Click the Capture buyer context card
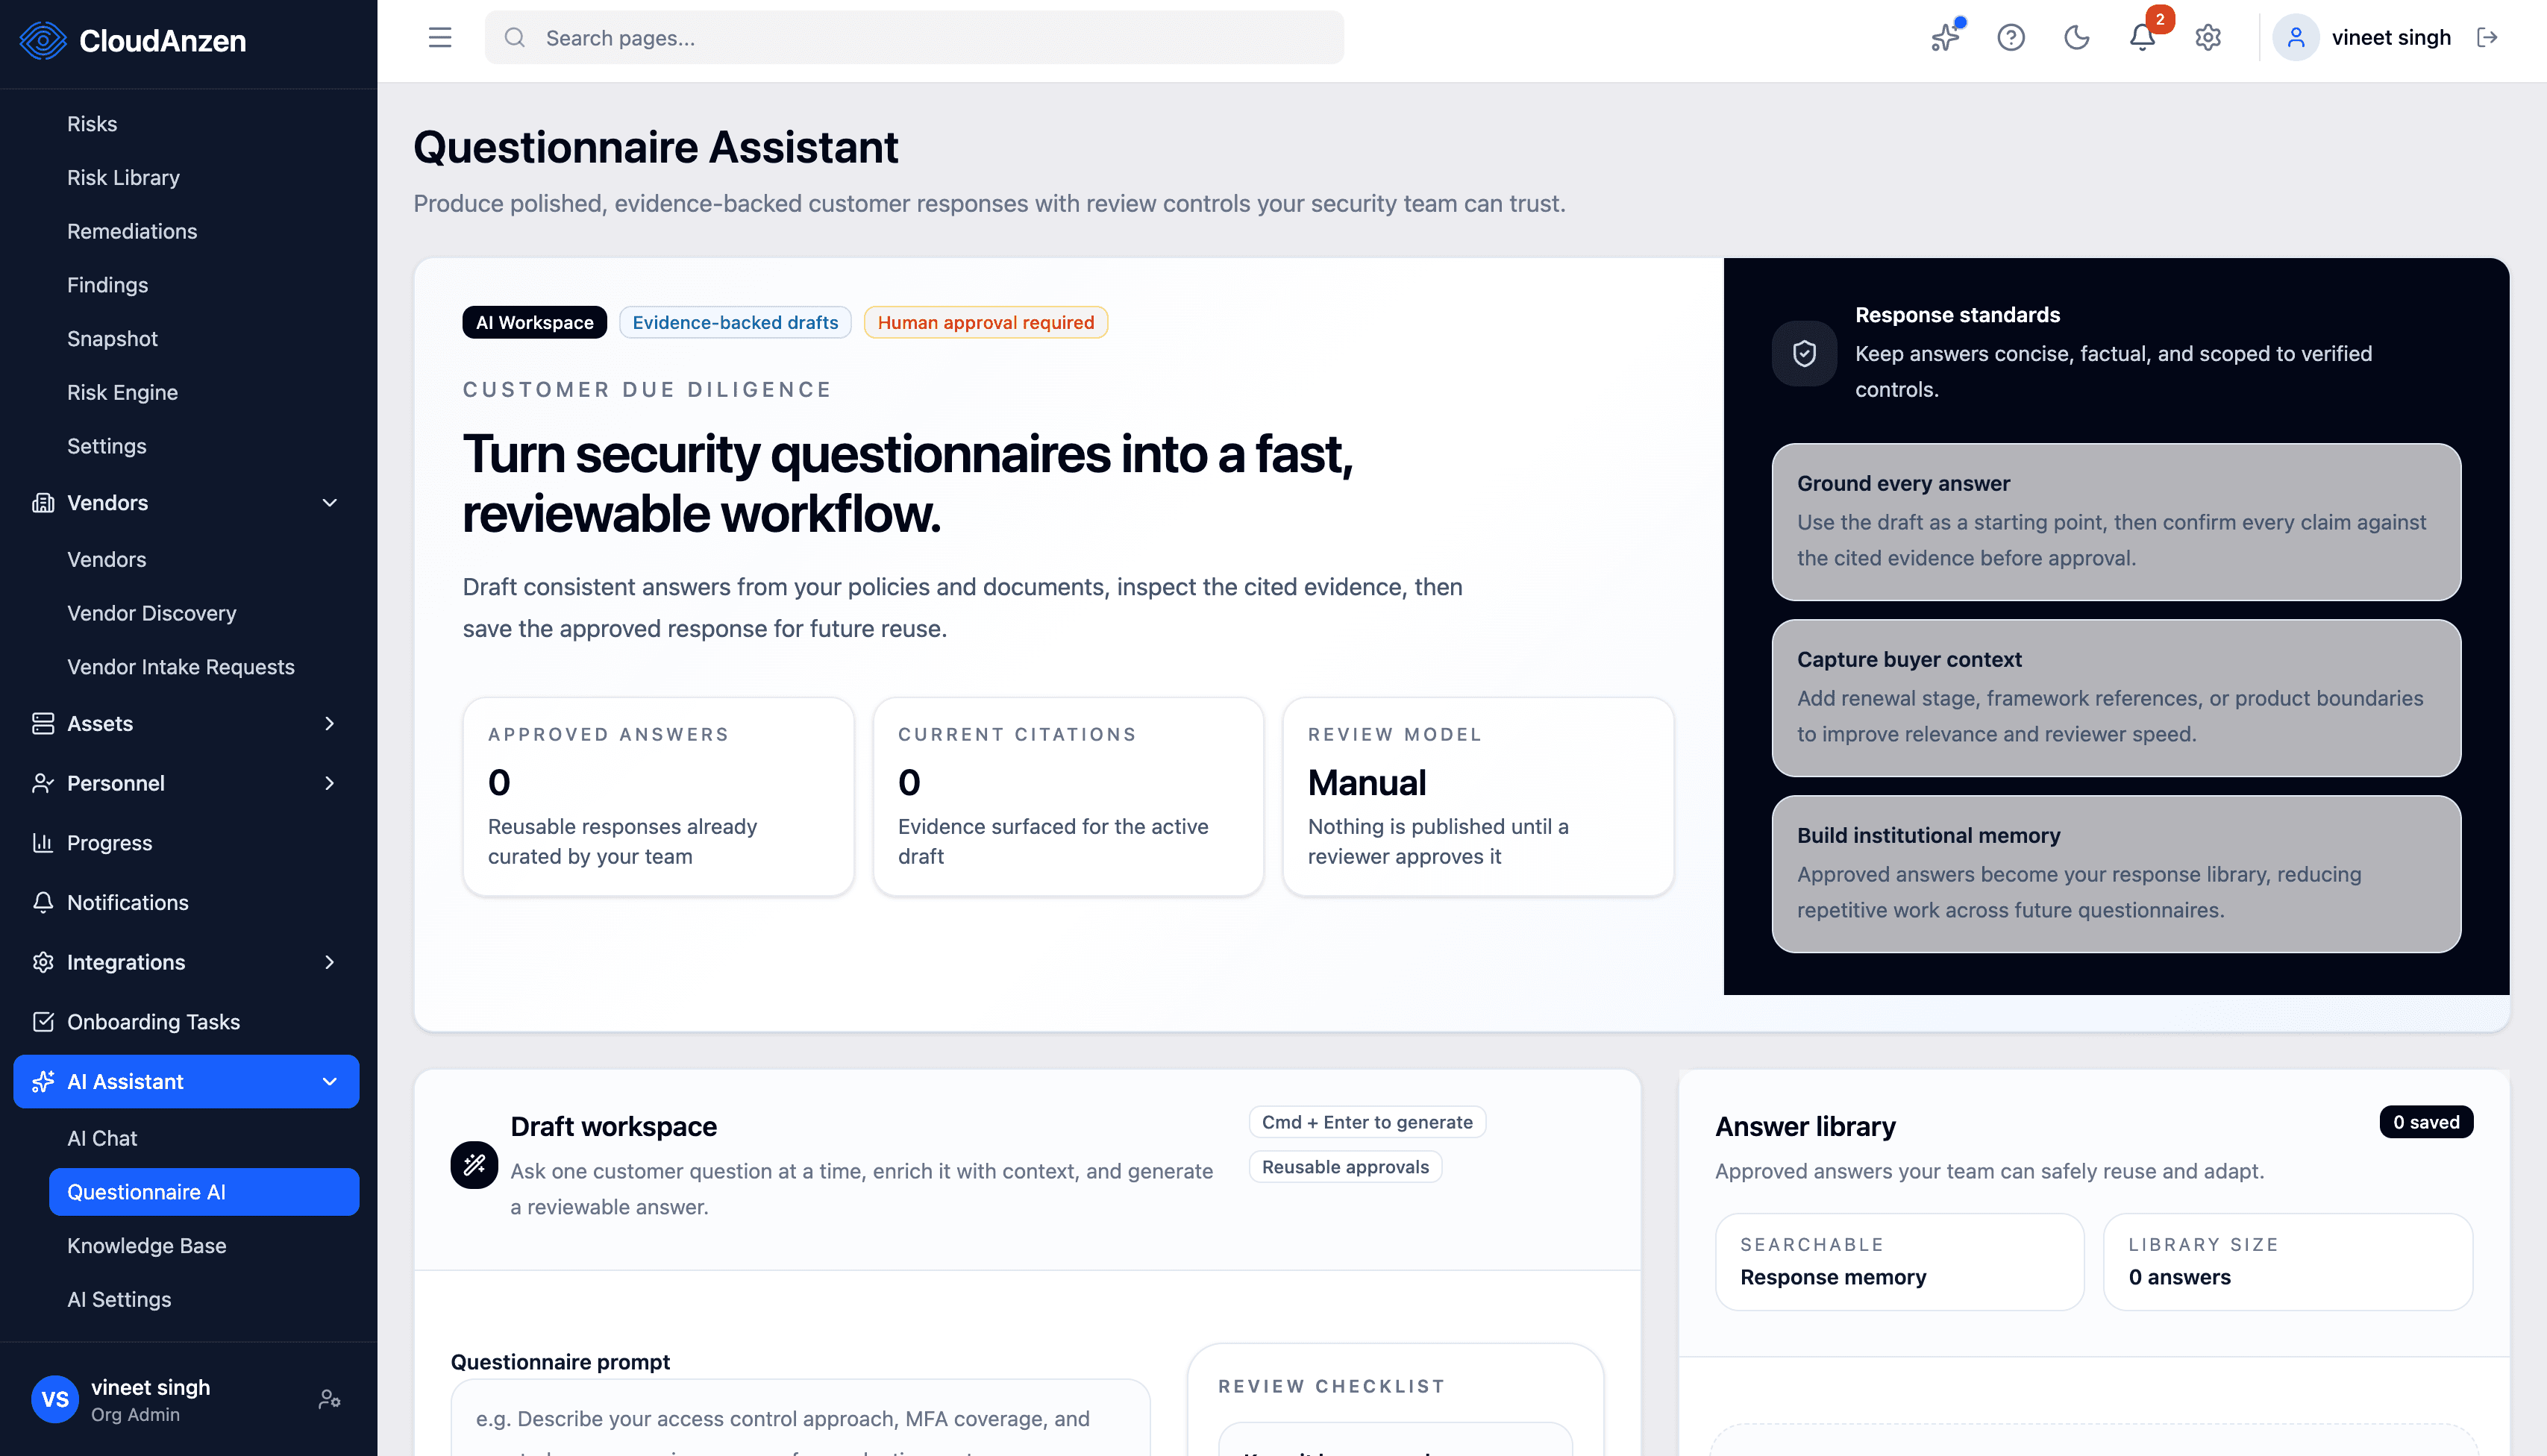 tap(2116, 698)
